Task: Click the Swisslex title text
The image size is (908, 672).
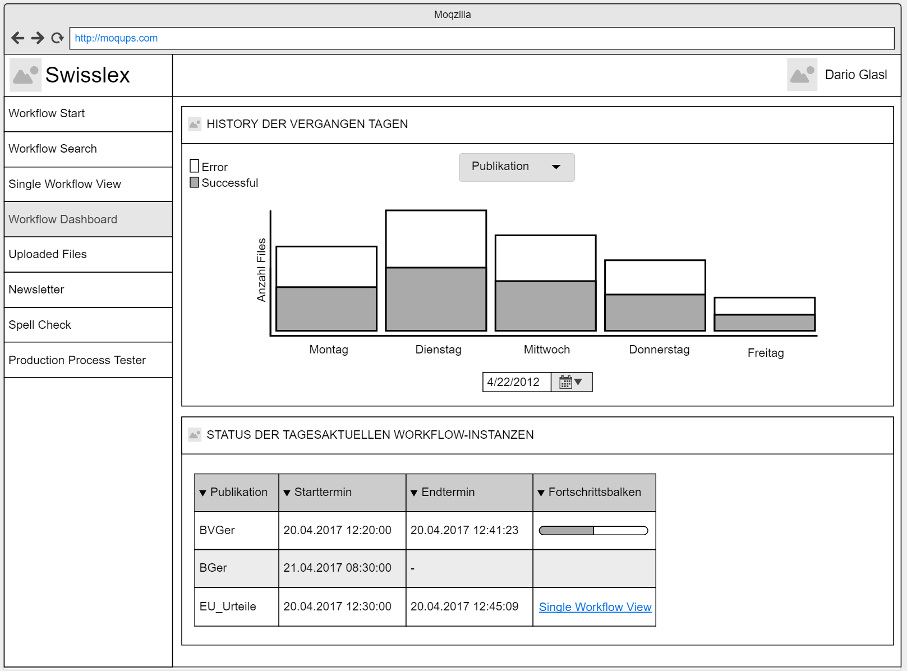Action: pyautogui.click(x=87, y=75)
